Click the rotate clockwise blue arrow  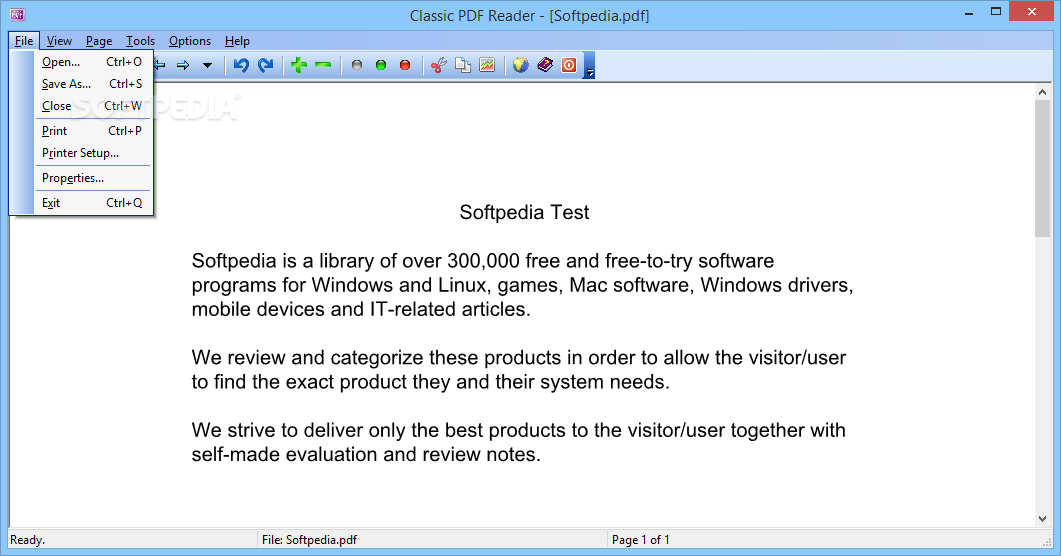265,65
